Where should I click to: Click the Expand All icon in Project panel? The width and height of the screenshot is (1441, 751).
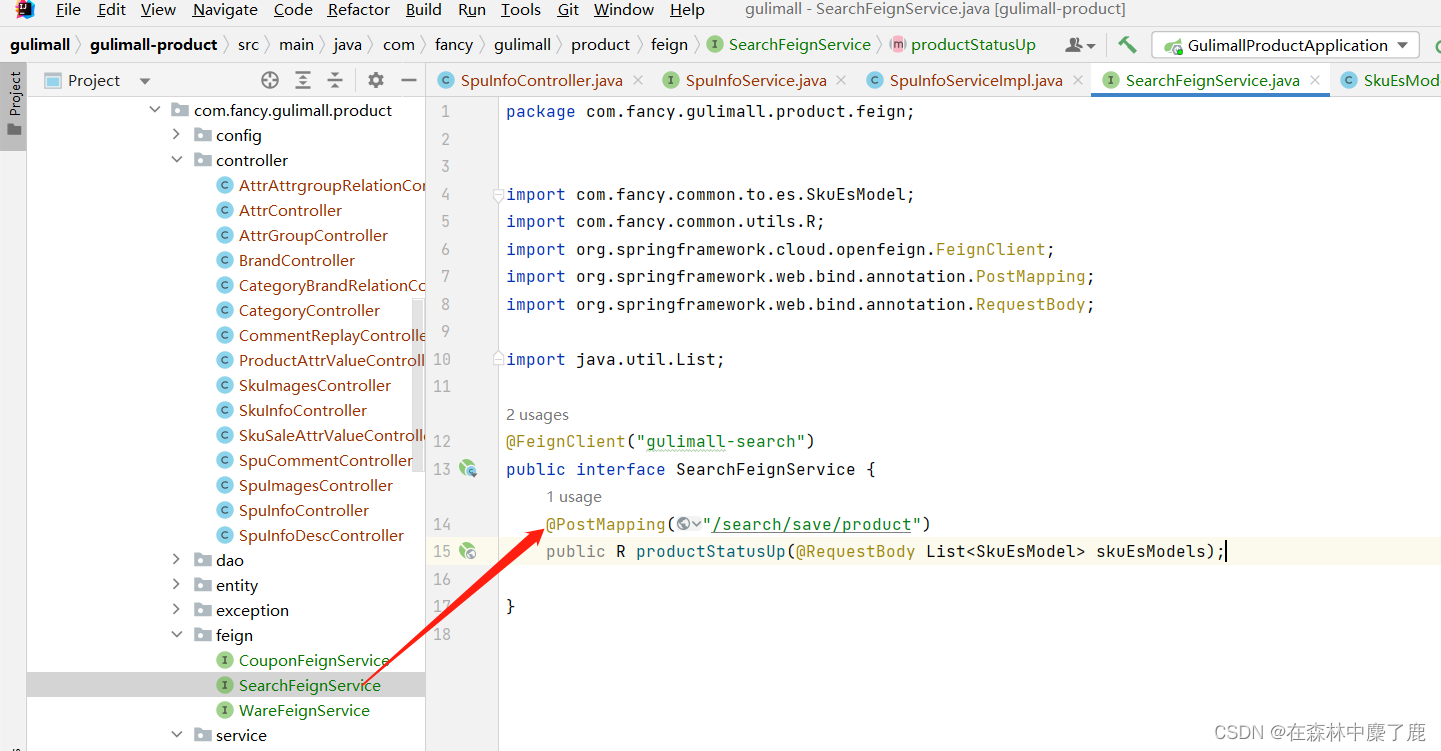click(x=303, y=80)
